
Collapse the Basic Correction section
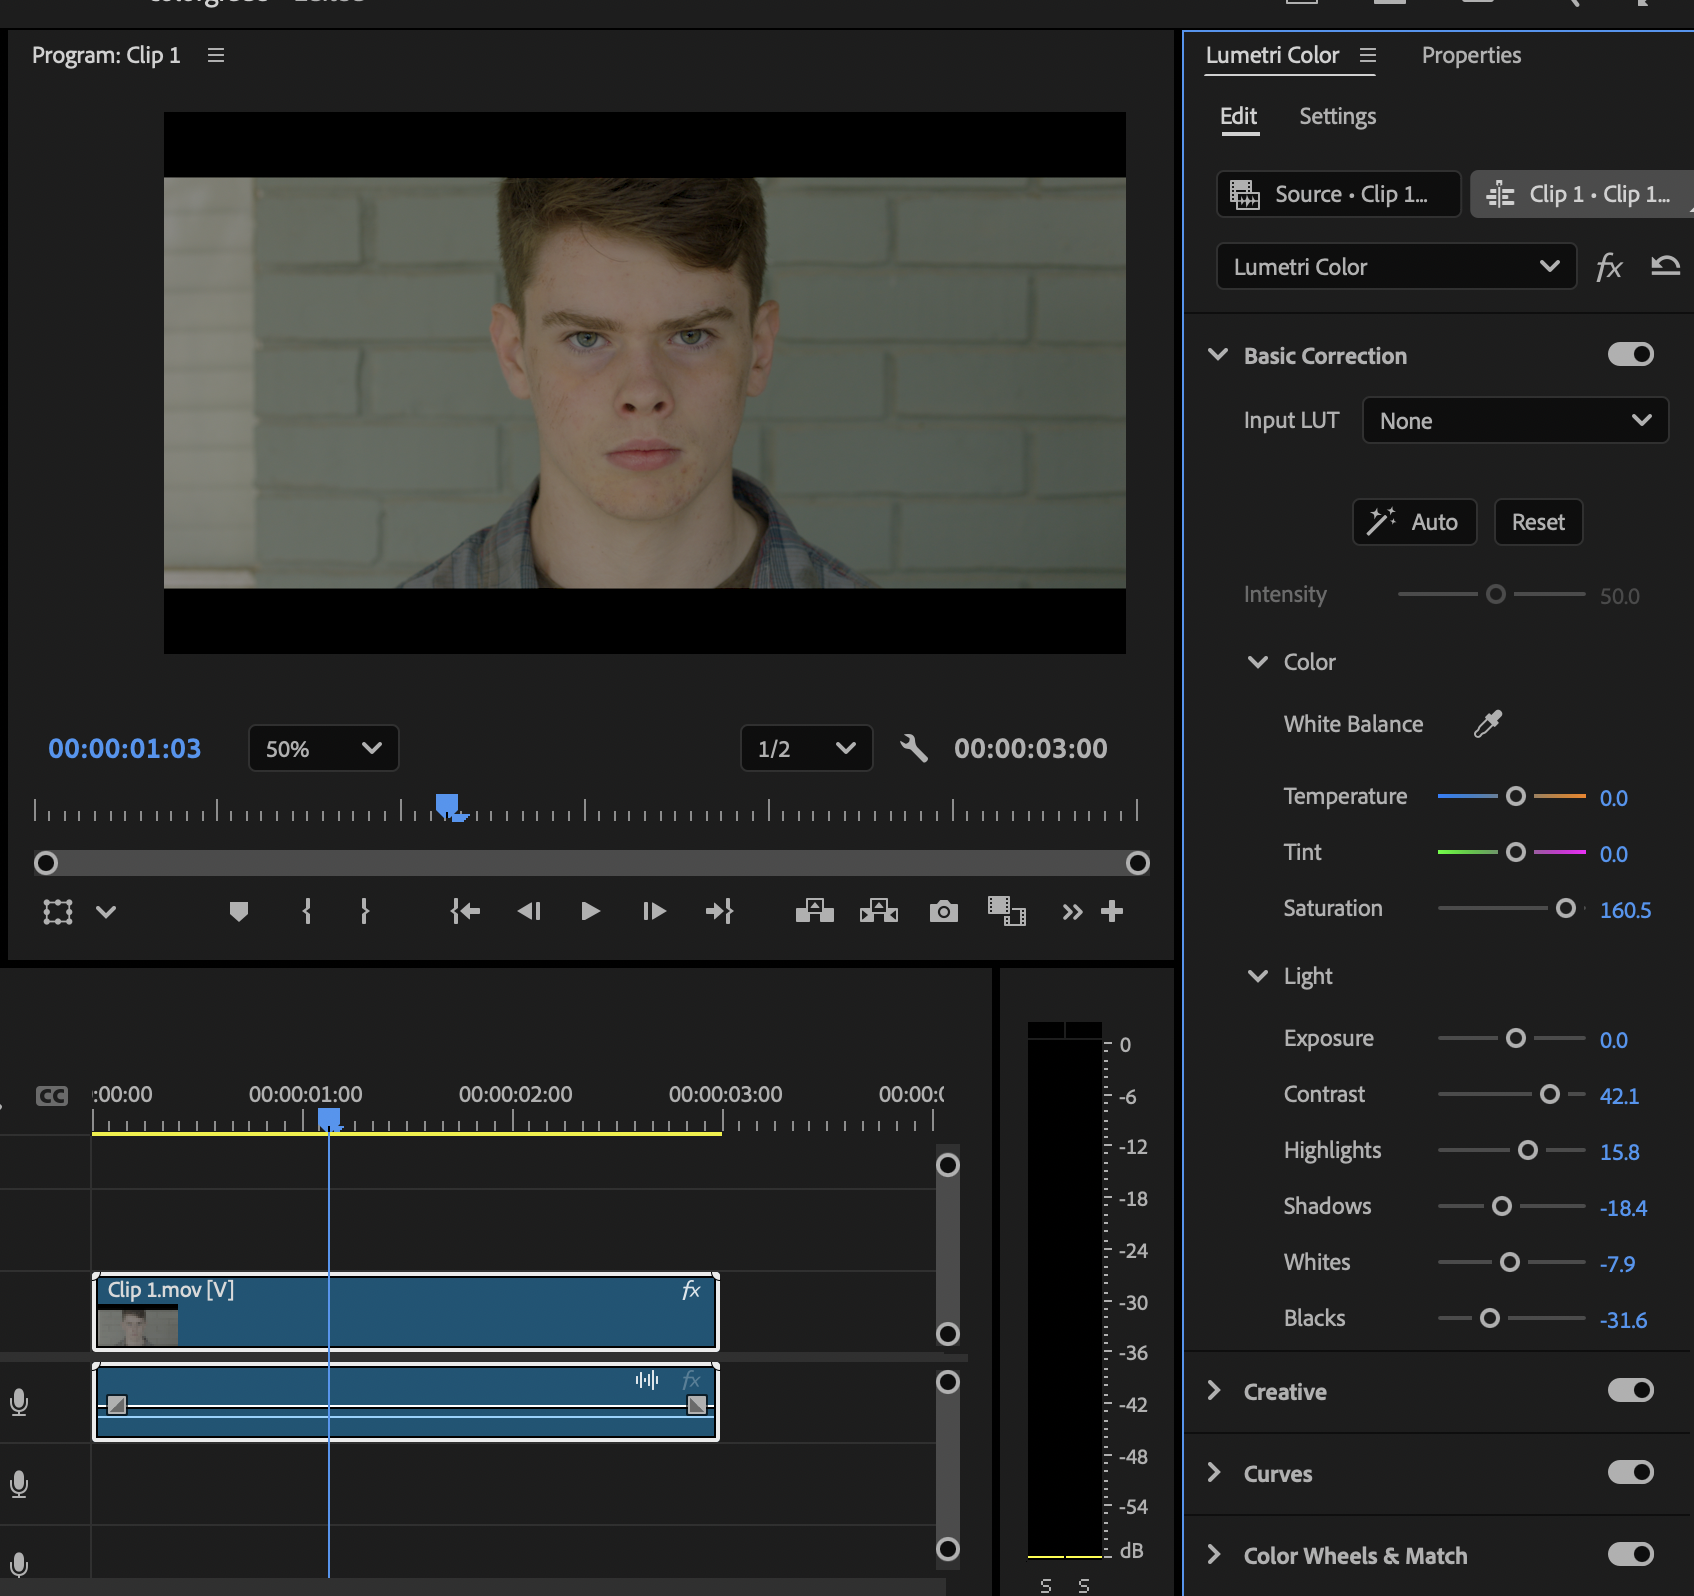(x=1218, y=355)
